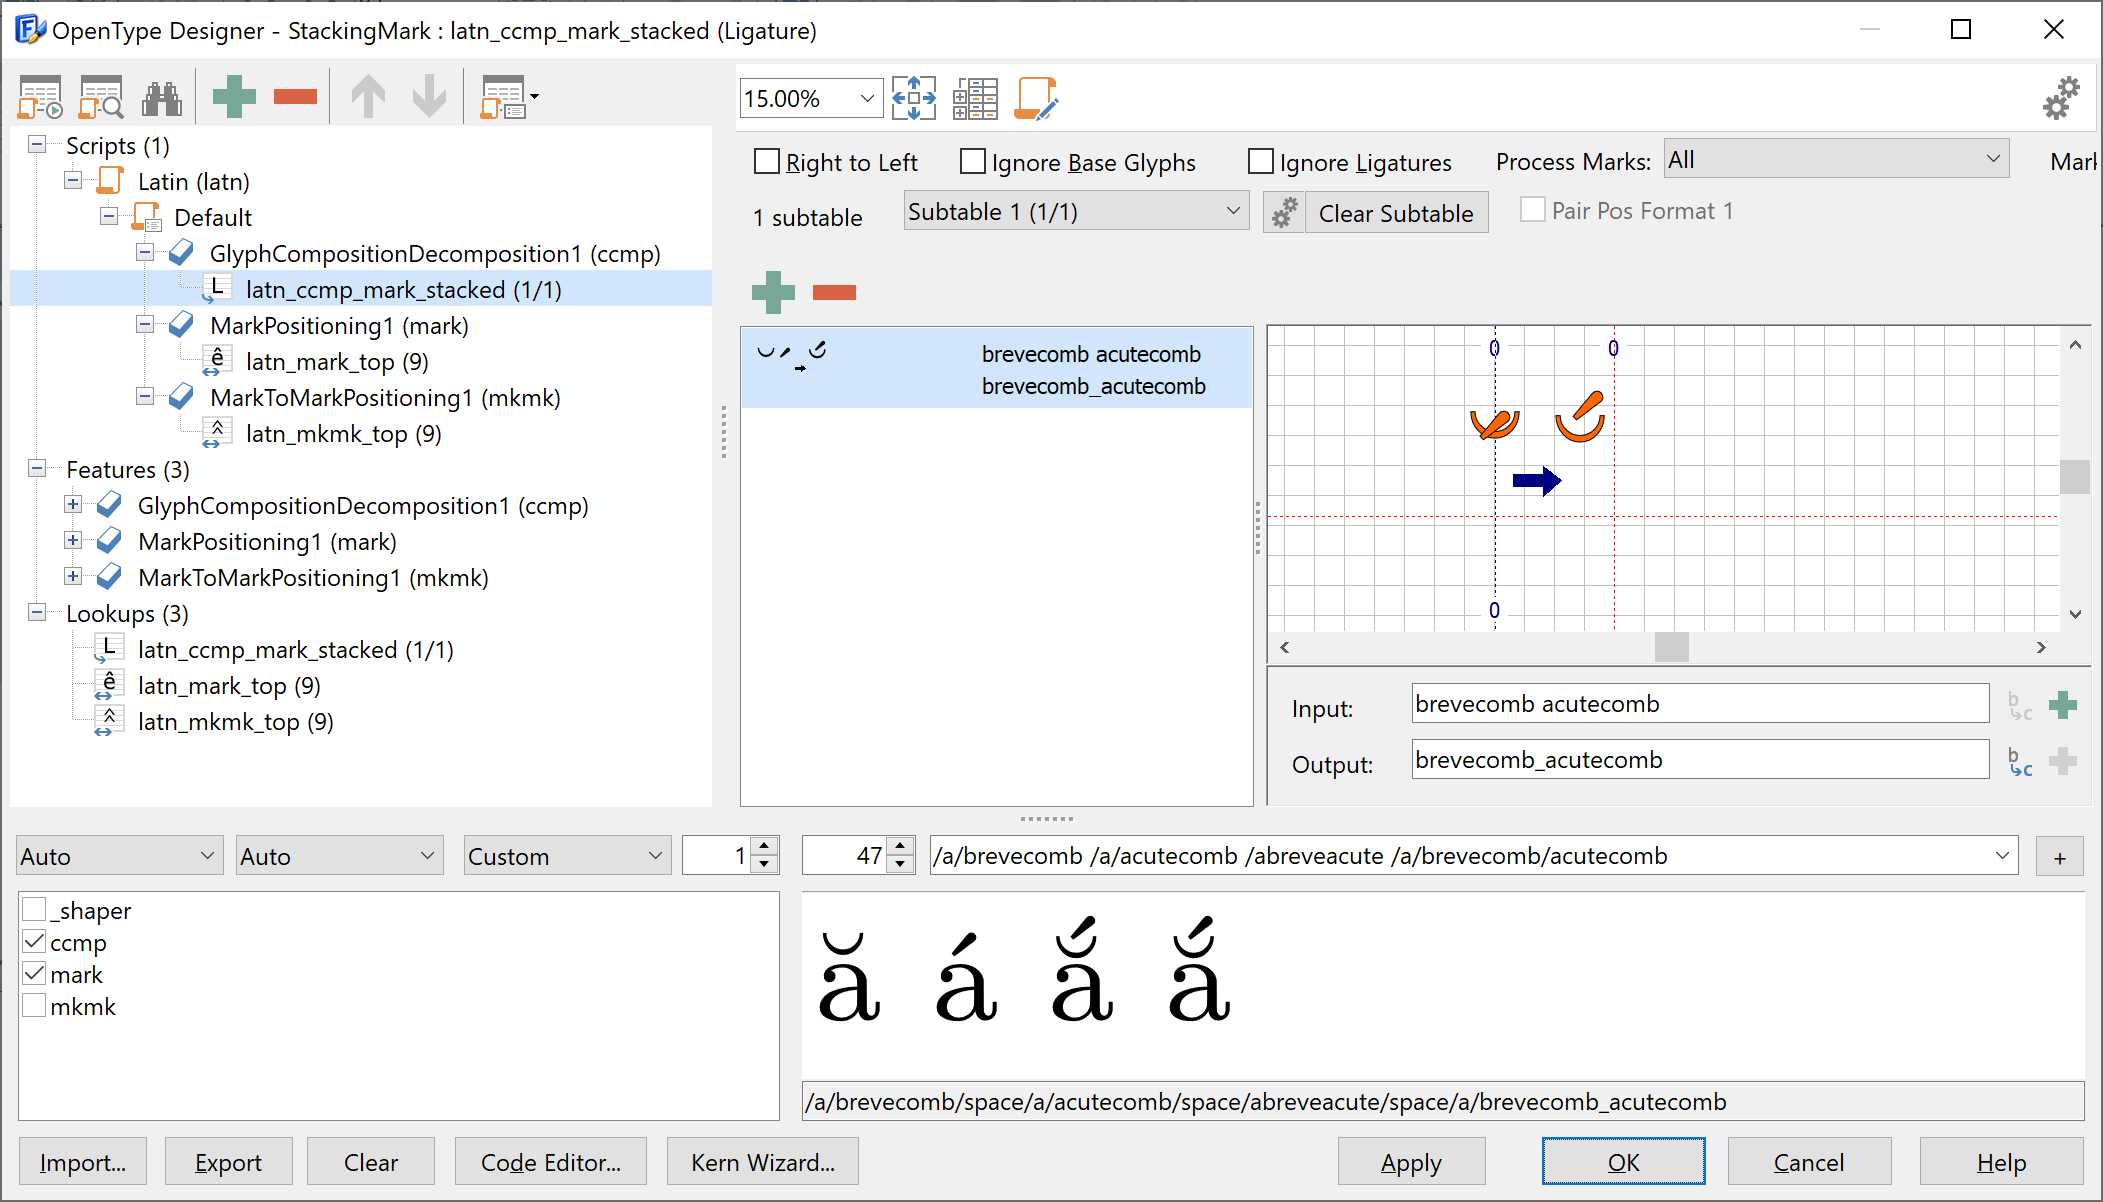Click the Clear Subtable button

(1395, 213)
